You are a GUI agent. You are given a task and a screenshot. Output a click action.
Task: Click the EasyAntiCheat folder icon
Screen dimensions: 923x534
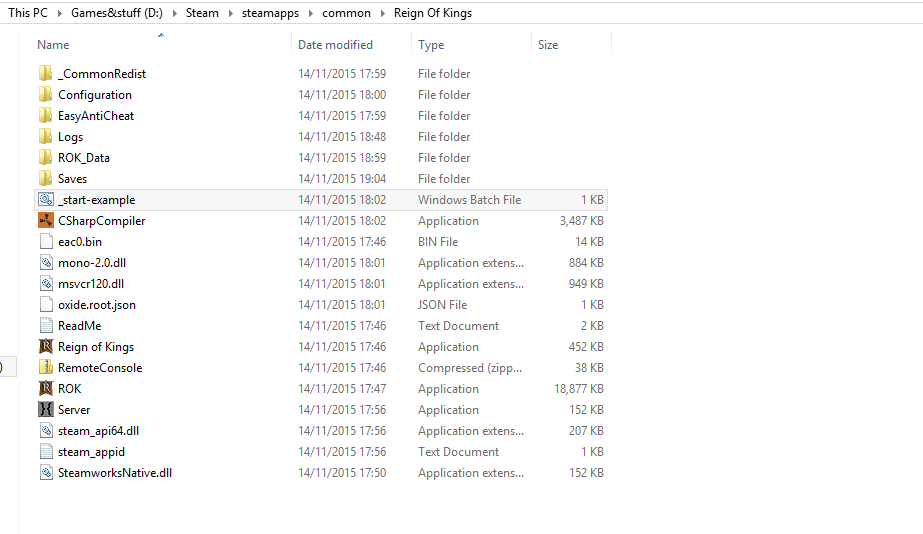pos(45,116)
